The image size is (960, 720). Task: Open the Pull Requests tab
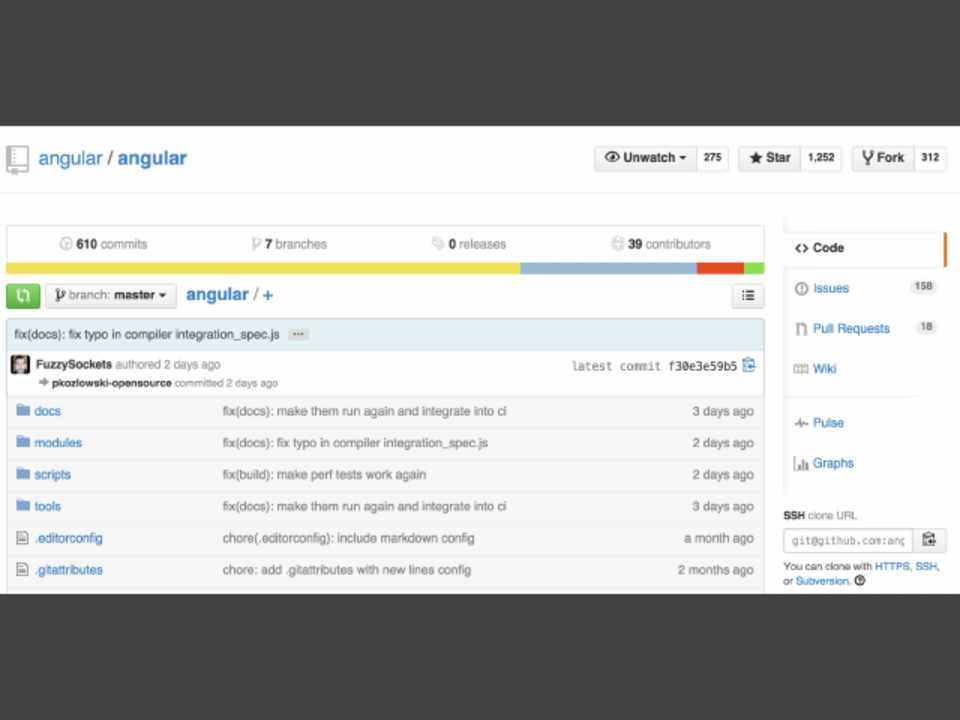point(850,328)
